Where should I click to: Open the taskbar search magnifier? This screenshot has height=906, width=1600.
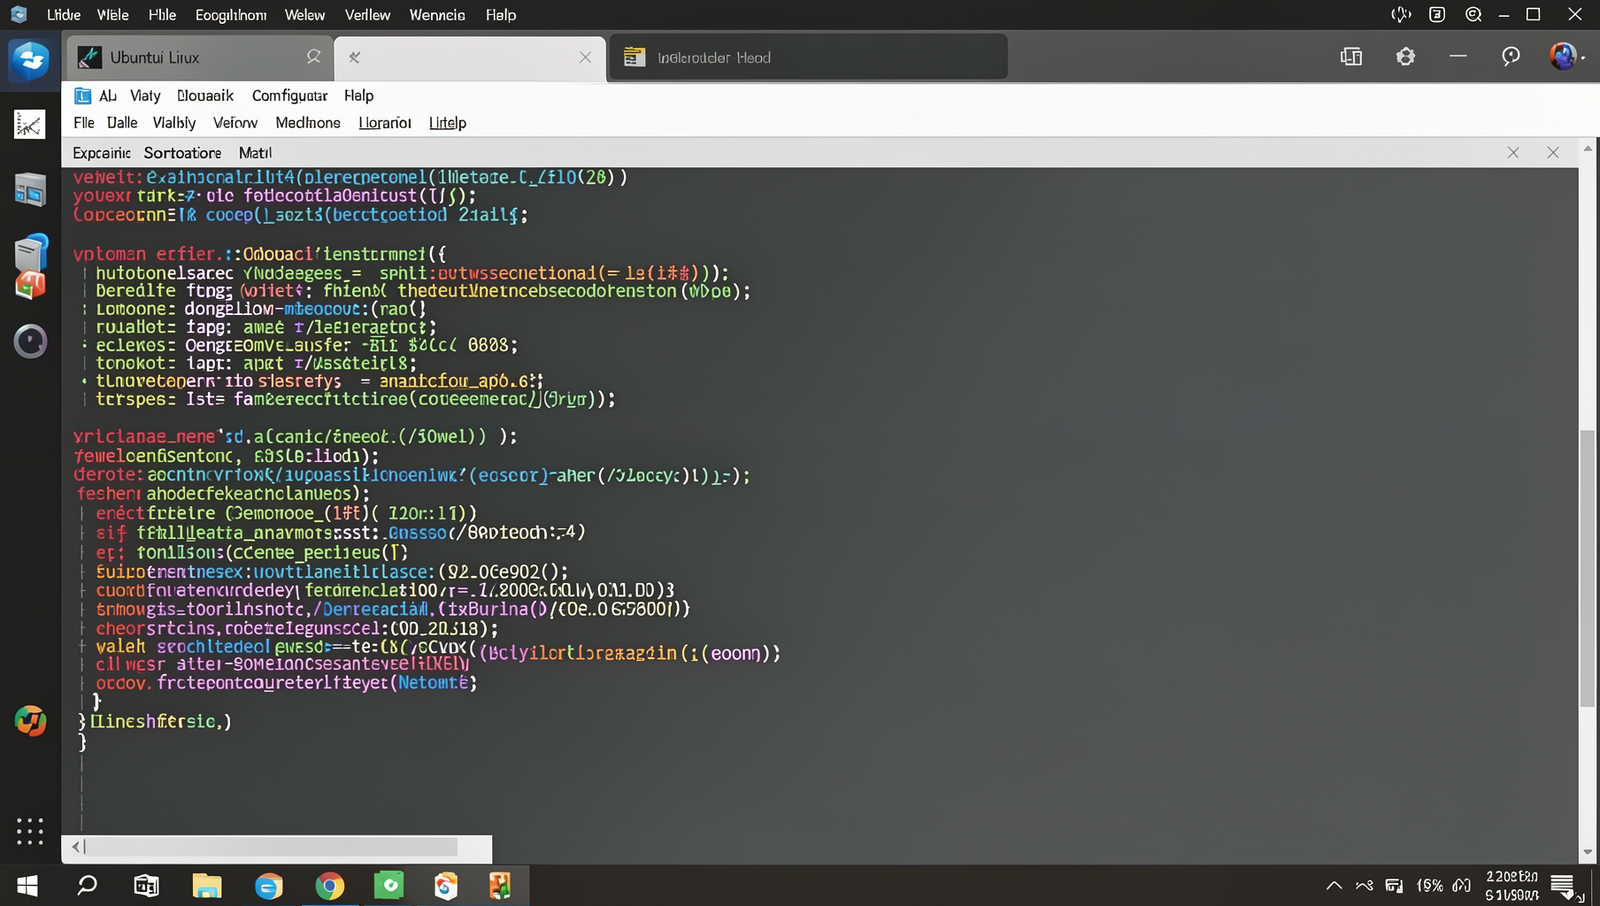point(88,885)
